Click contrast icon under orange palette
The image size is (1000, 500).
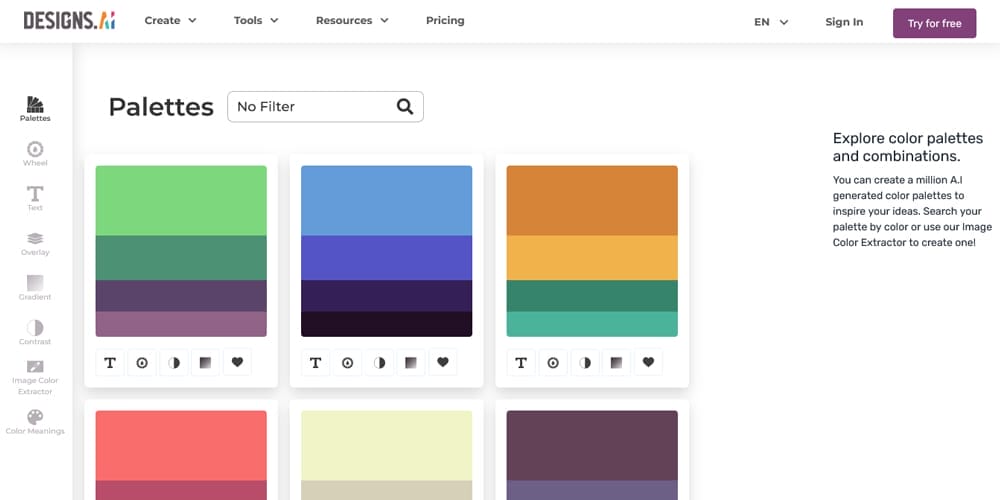[585, 362]
